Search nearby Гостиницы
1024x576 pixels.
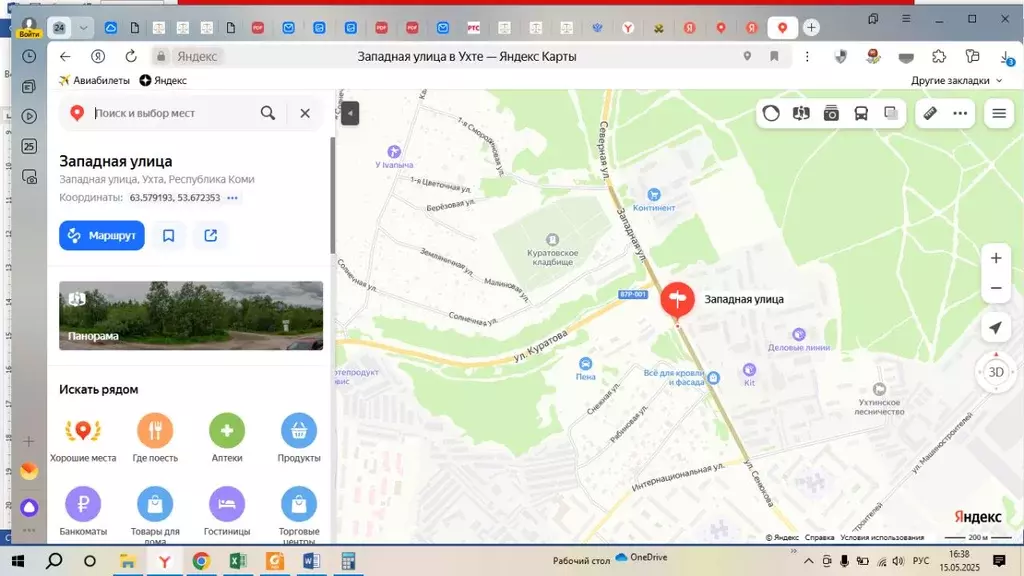pyautogui.click(x=227, y=511)
